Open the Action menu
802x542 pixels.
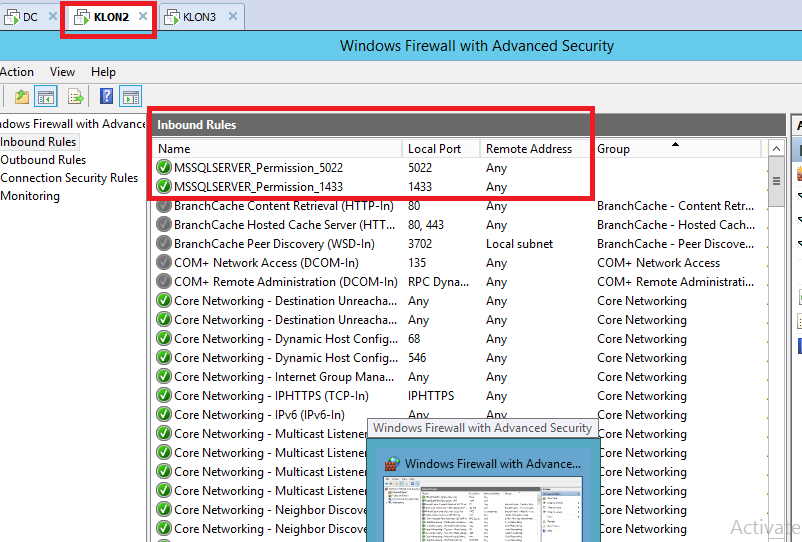coord(16,72)
